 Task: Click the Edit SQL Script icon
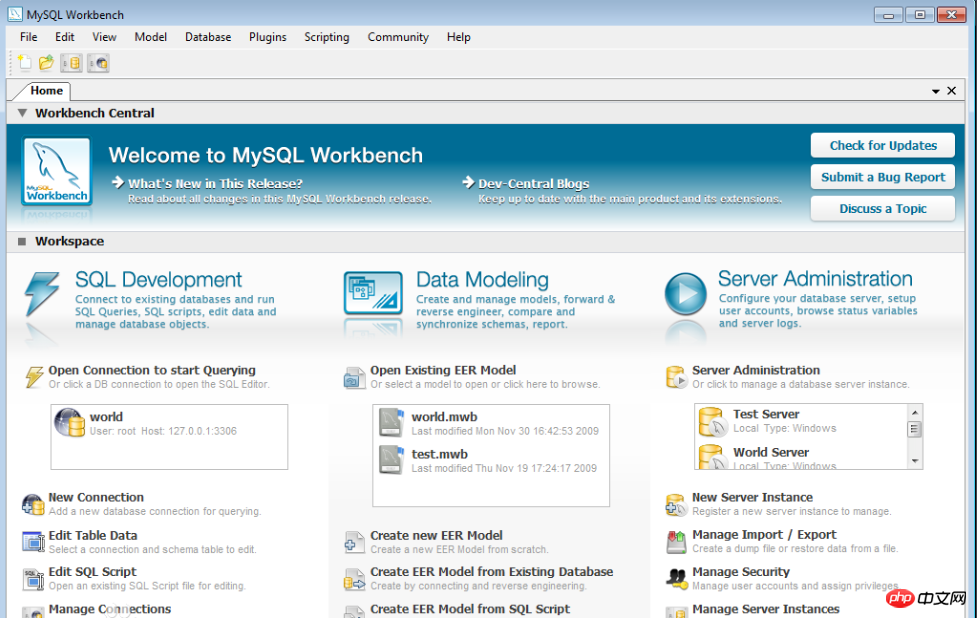pos(33,579)
